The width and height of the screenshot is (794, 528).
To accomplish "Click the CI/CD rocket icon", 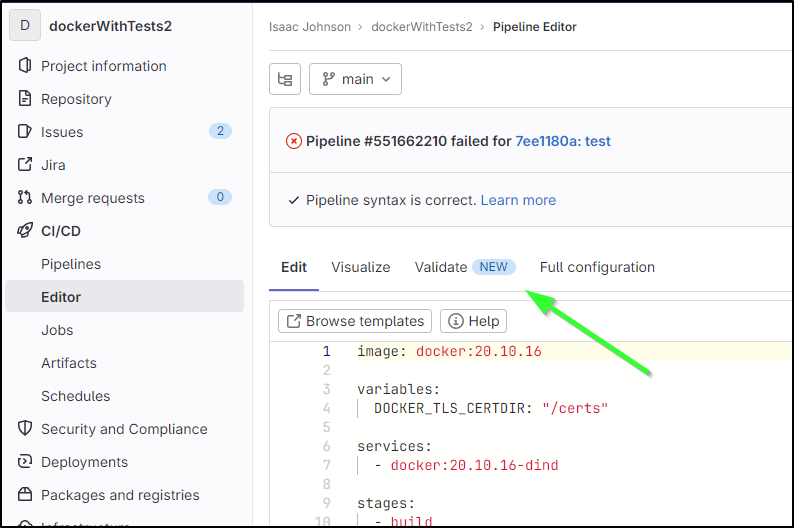I will click(x=25, y=230).
